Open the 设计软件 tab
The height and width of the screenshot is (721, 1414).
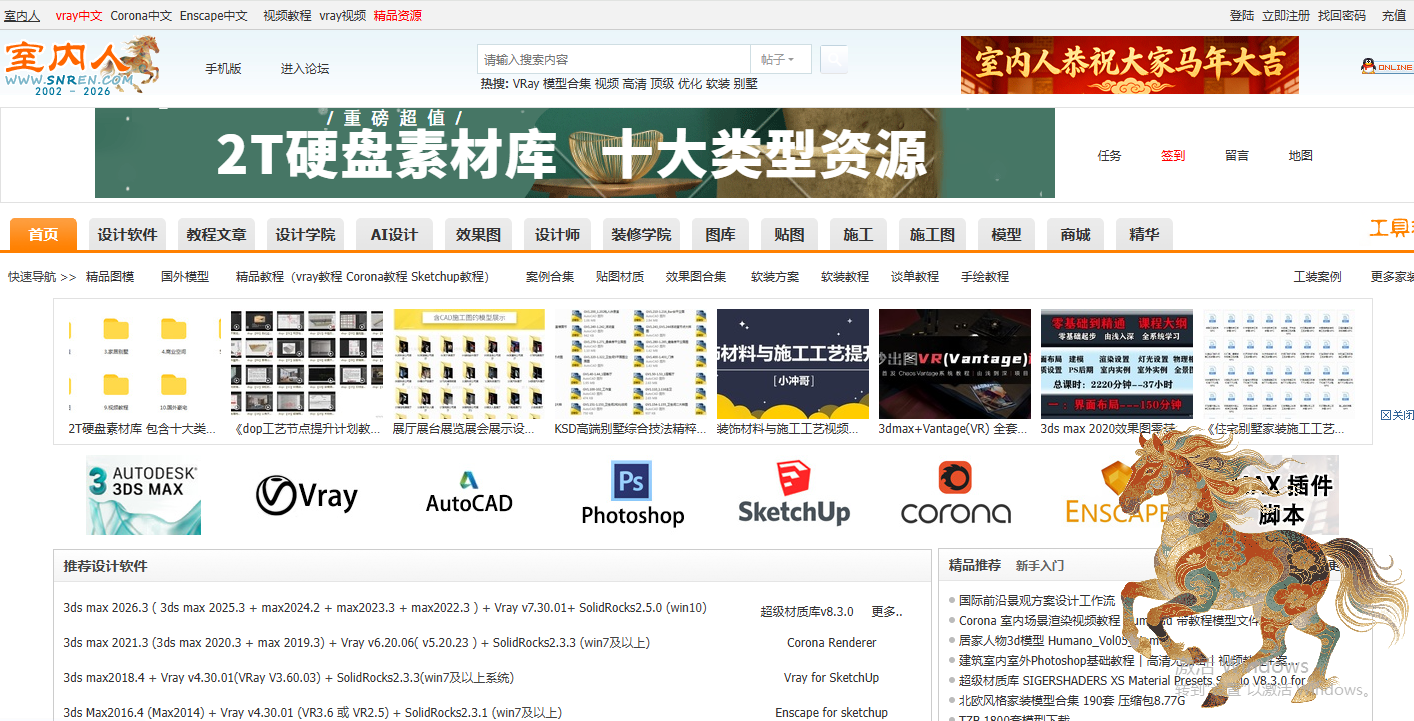tap(127, 235)
